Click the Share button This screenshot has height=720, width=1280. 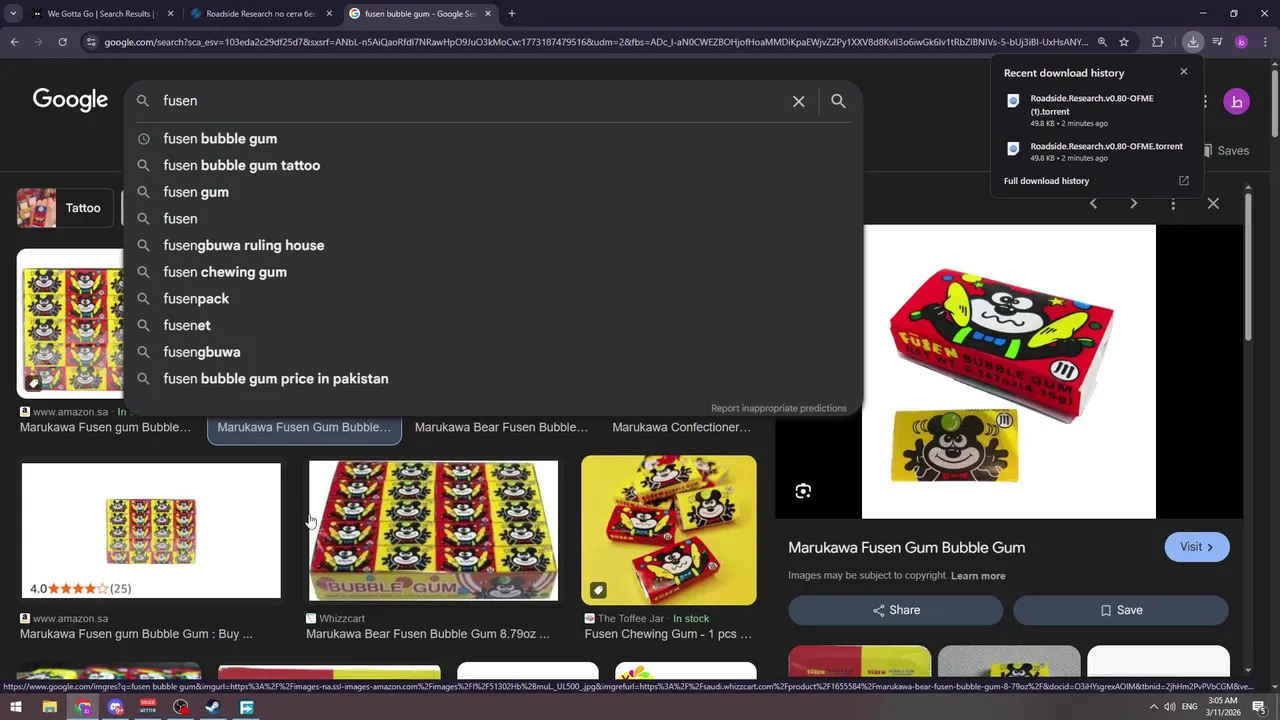(895, 610)
